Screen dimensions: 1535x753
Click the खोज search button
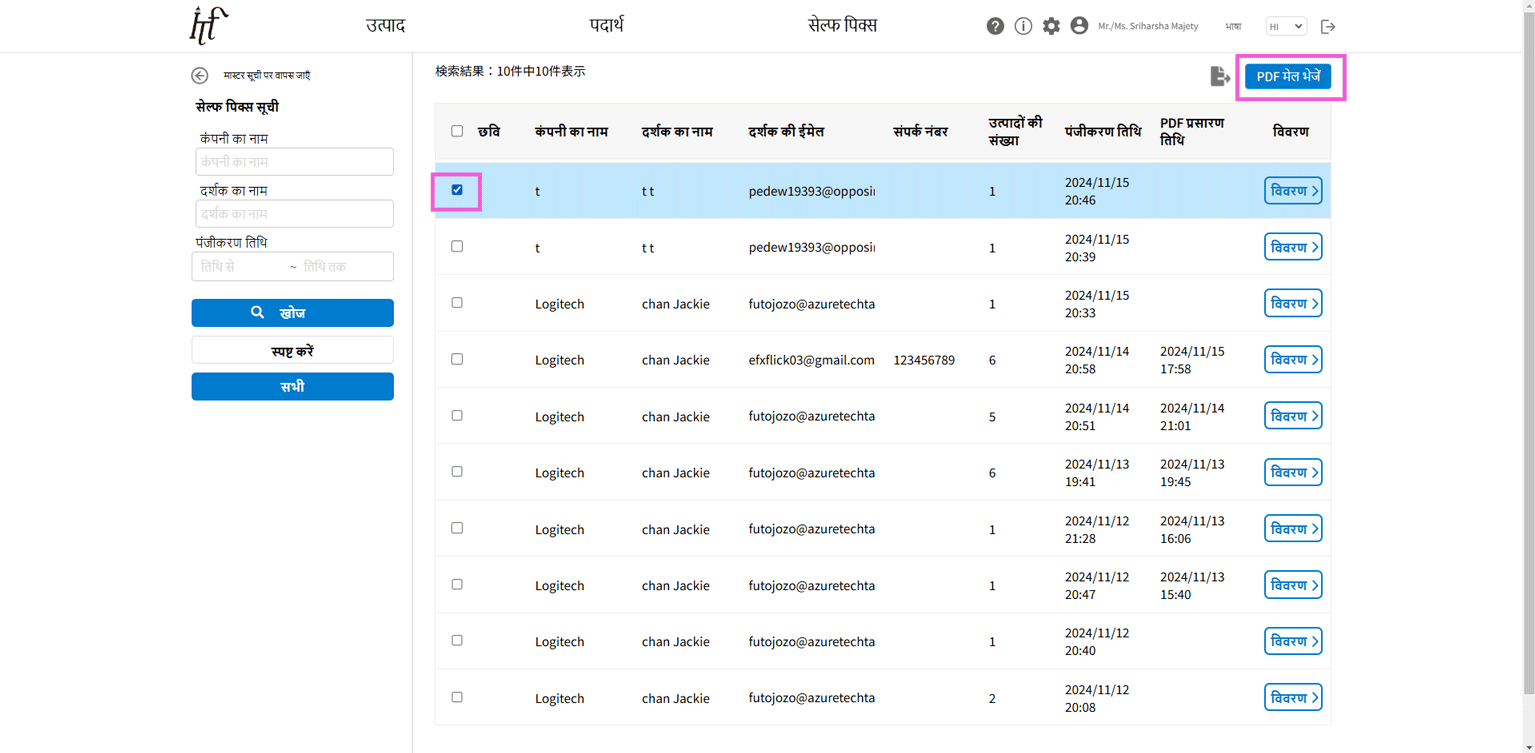coord(292,313)
